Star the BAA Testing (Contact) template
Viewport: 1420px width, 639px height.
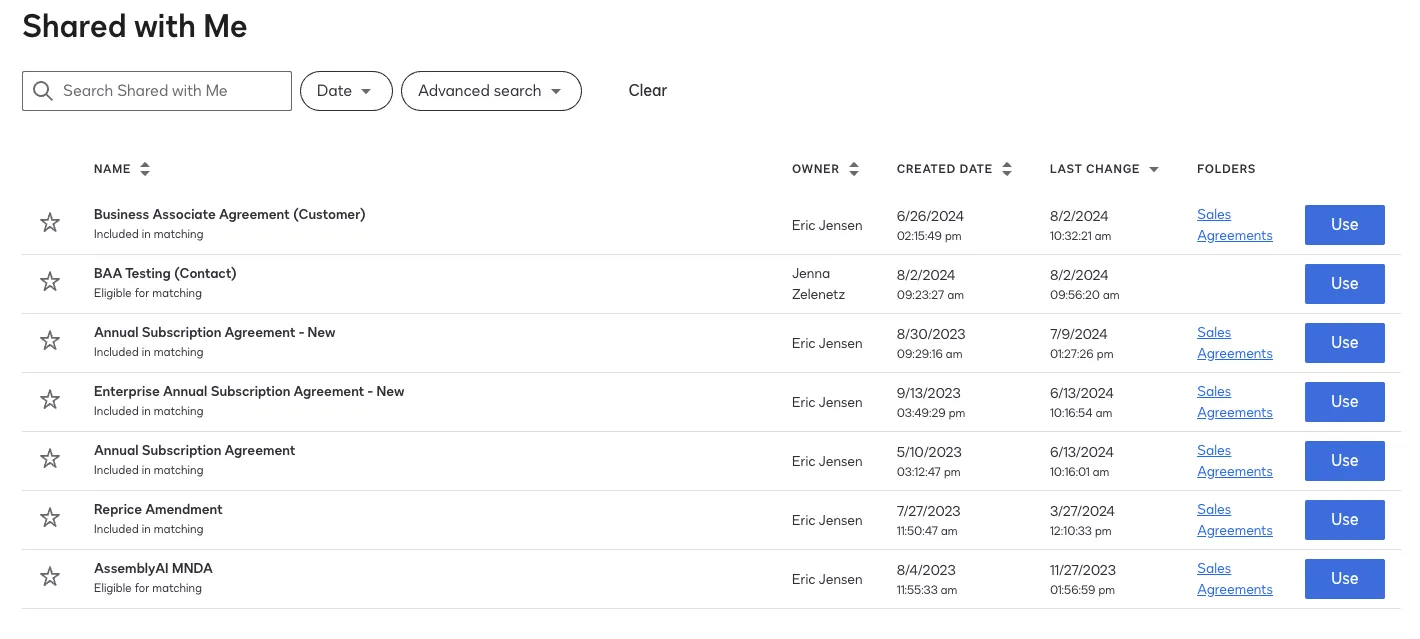pos(50,282)
